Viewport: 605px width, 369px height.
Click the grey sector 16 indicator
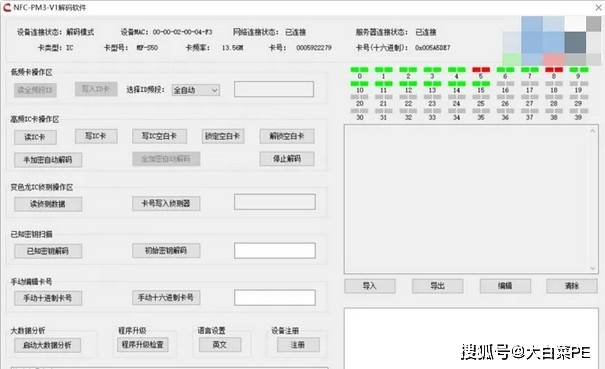[x=505, y=83]
